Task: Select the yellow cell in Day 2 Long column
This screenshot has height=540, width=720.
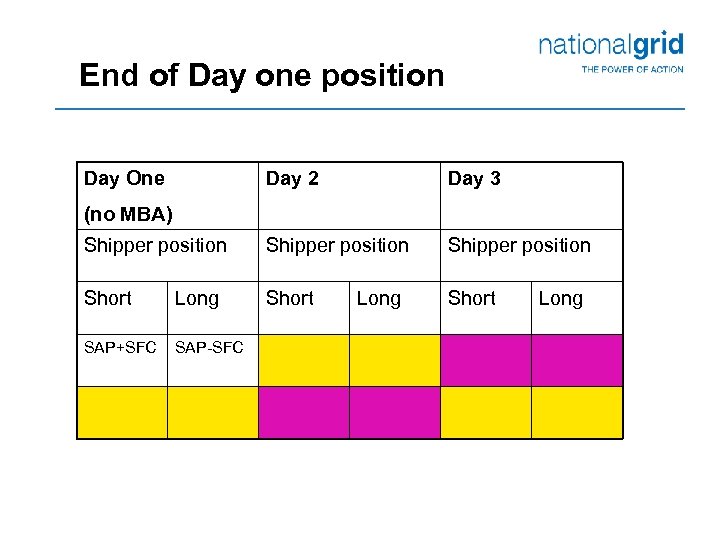Action: click(x=394, y=360)
